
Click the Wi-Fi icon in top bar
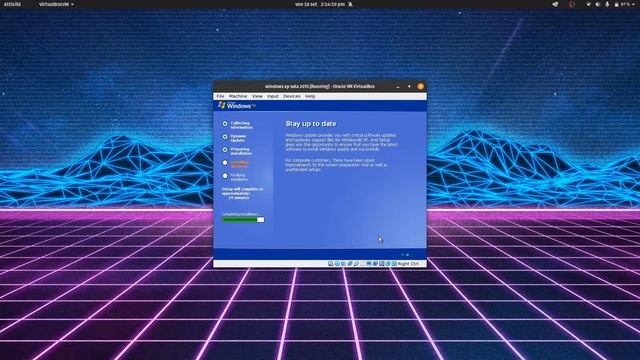coord(588,4)
